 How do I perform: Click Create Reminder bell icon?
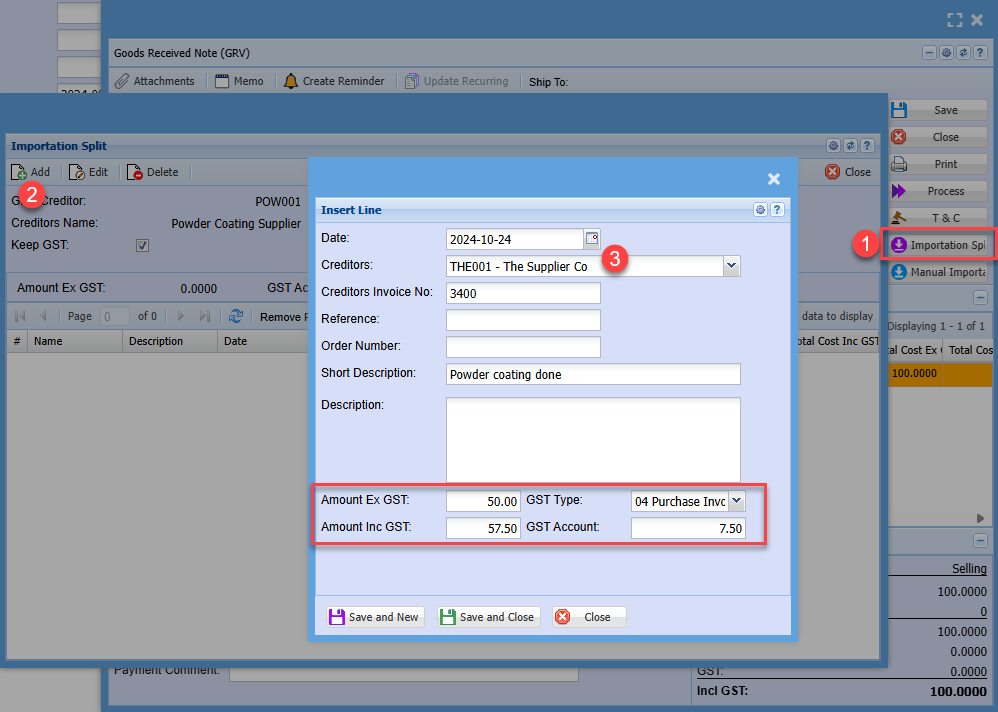click(x=291, y=81)
